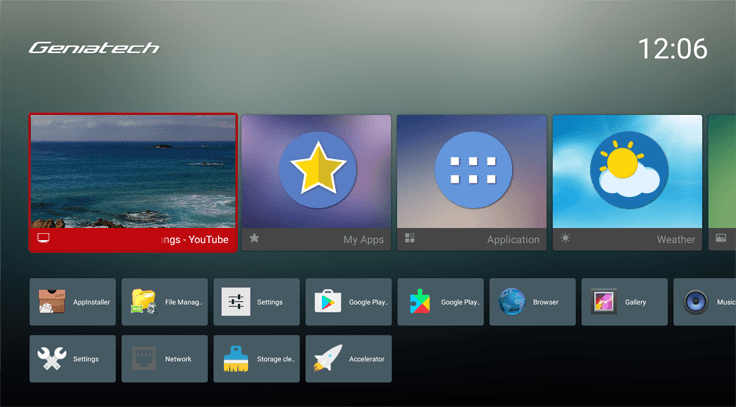736x407 pixels.
Task: Open Google Play Store shopping bag icon
Action: click(328, 302)
